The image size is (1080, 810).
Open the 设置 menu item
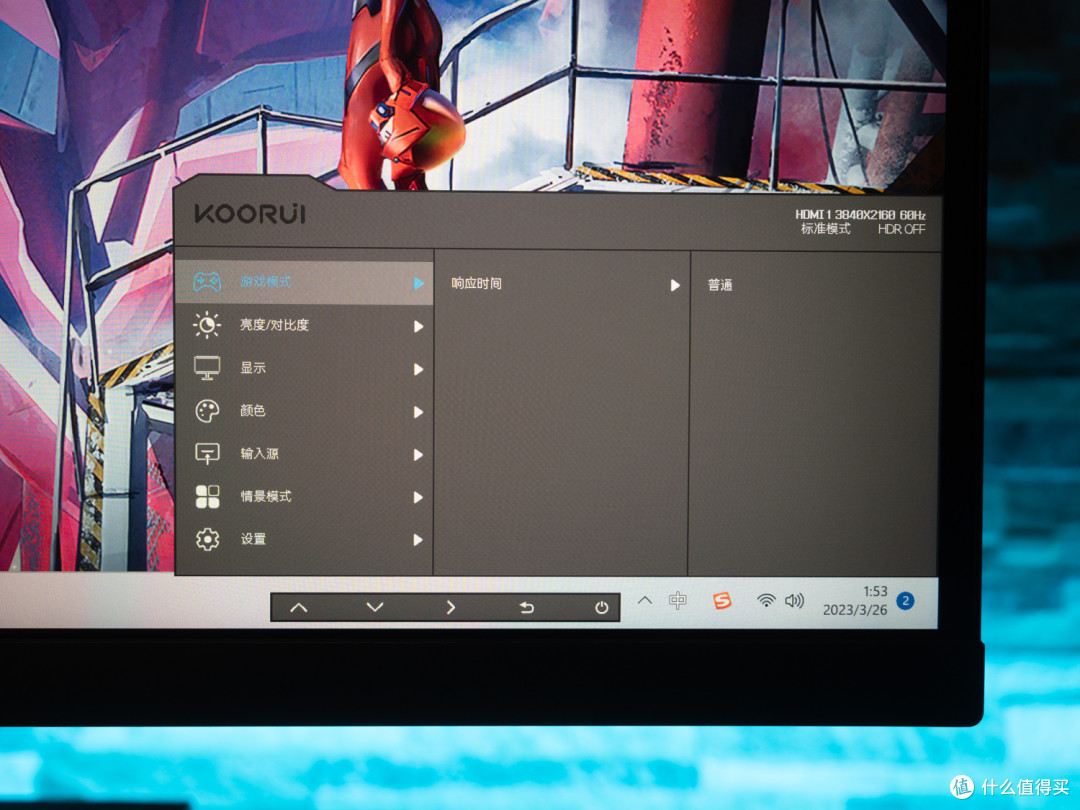click(x=304, y=539)
